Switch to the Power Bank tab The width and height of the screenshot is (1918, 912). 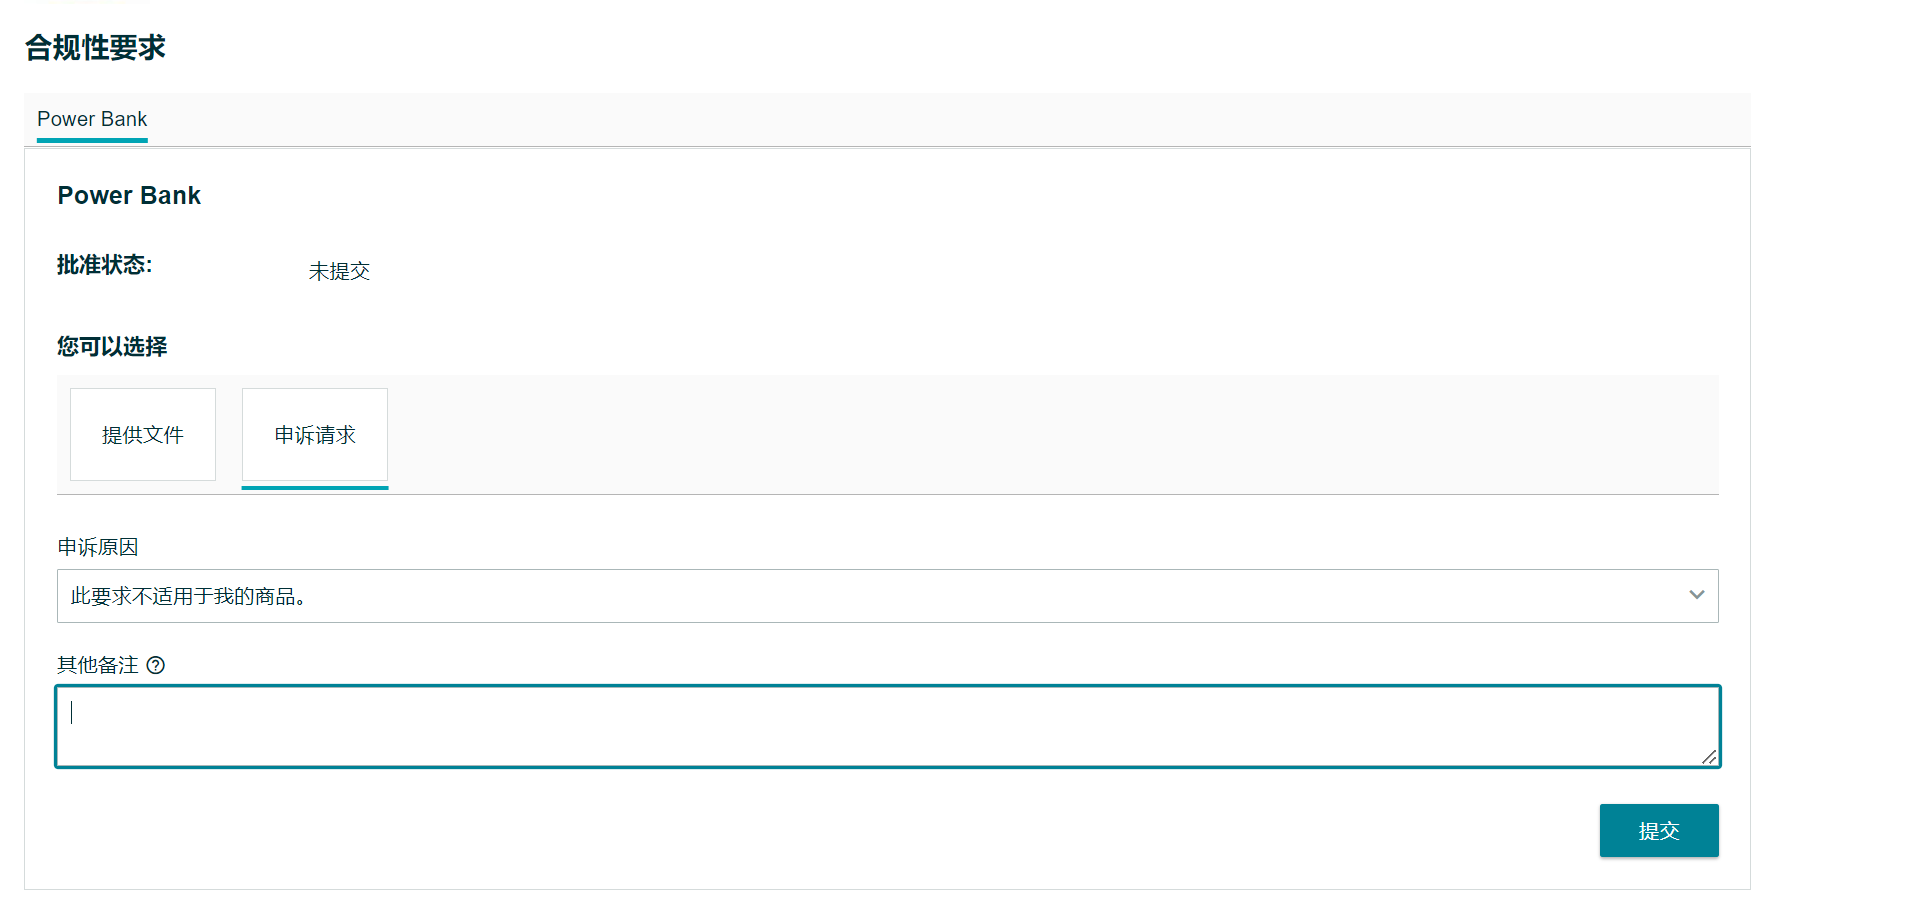[x=92, y=119]
